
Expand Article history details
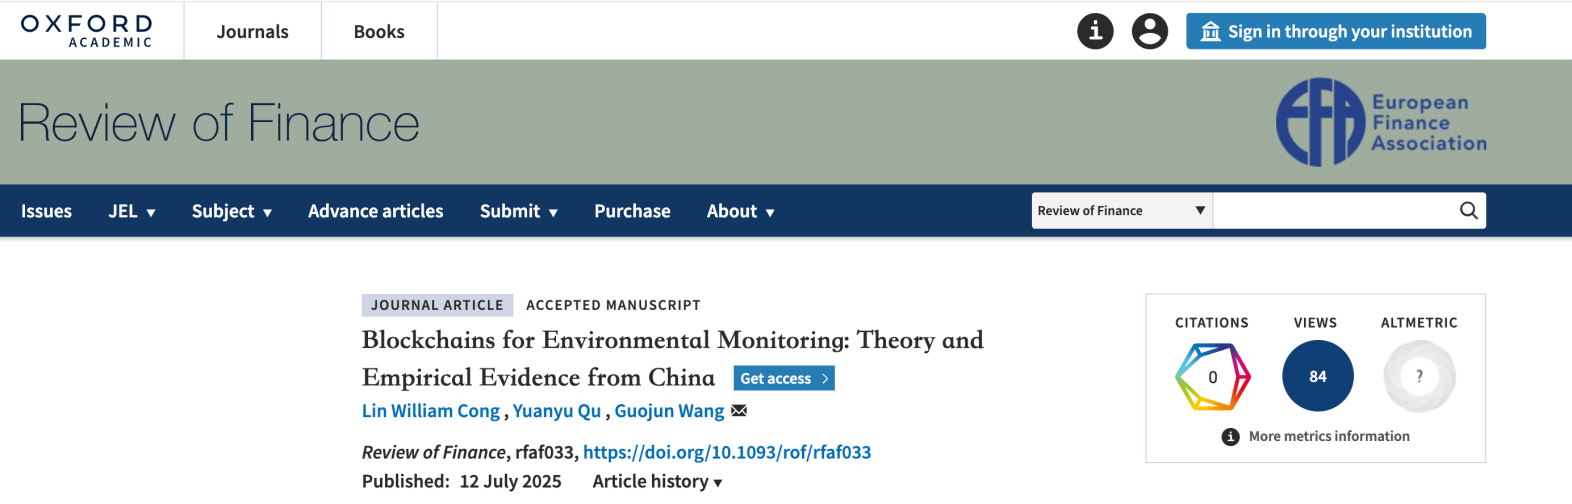pyautogui.click(x=657, y=481)
